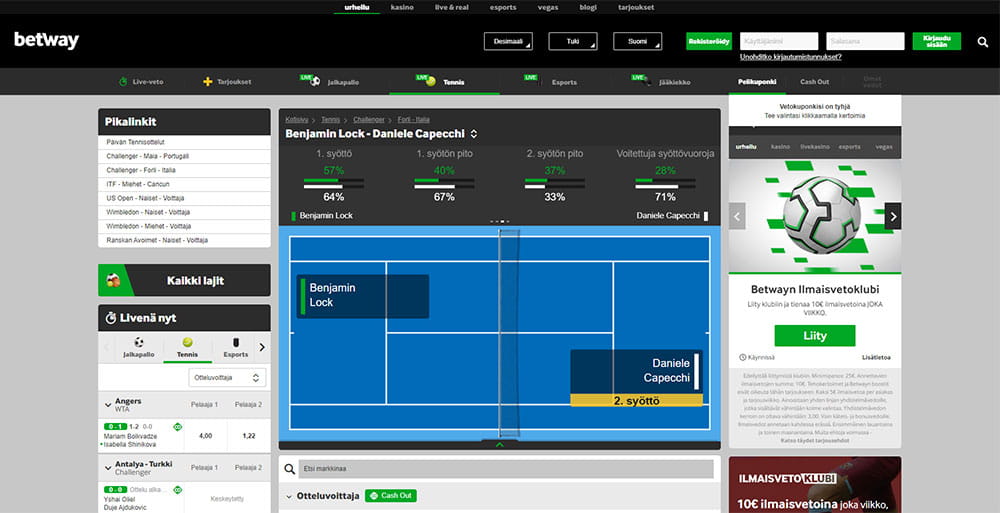Open the Otteluvoittaja market dropdown in sidebar
This screenshot has height=513, width=1000.
click(x=227, y=378)
